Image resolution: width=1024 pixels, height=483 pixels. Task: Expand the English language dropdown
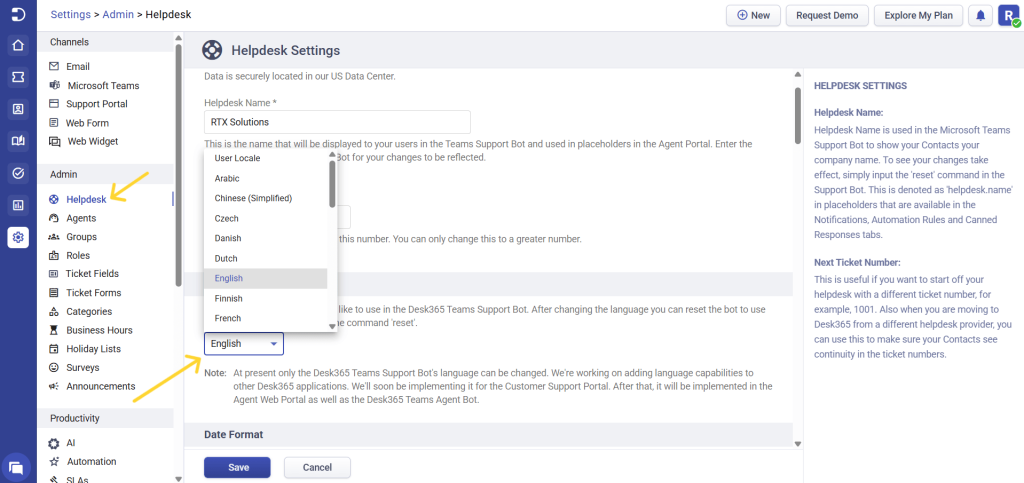[x=244, y=344]
